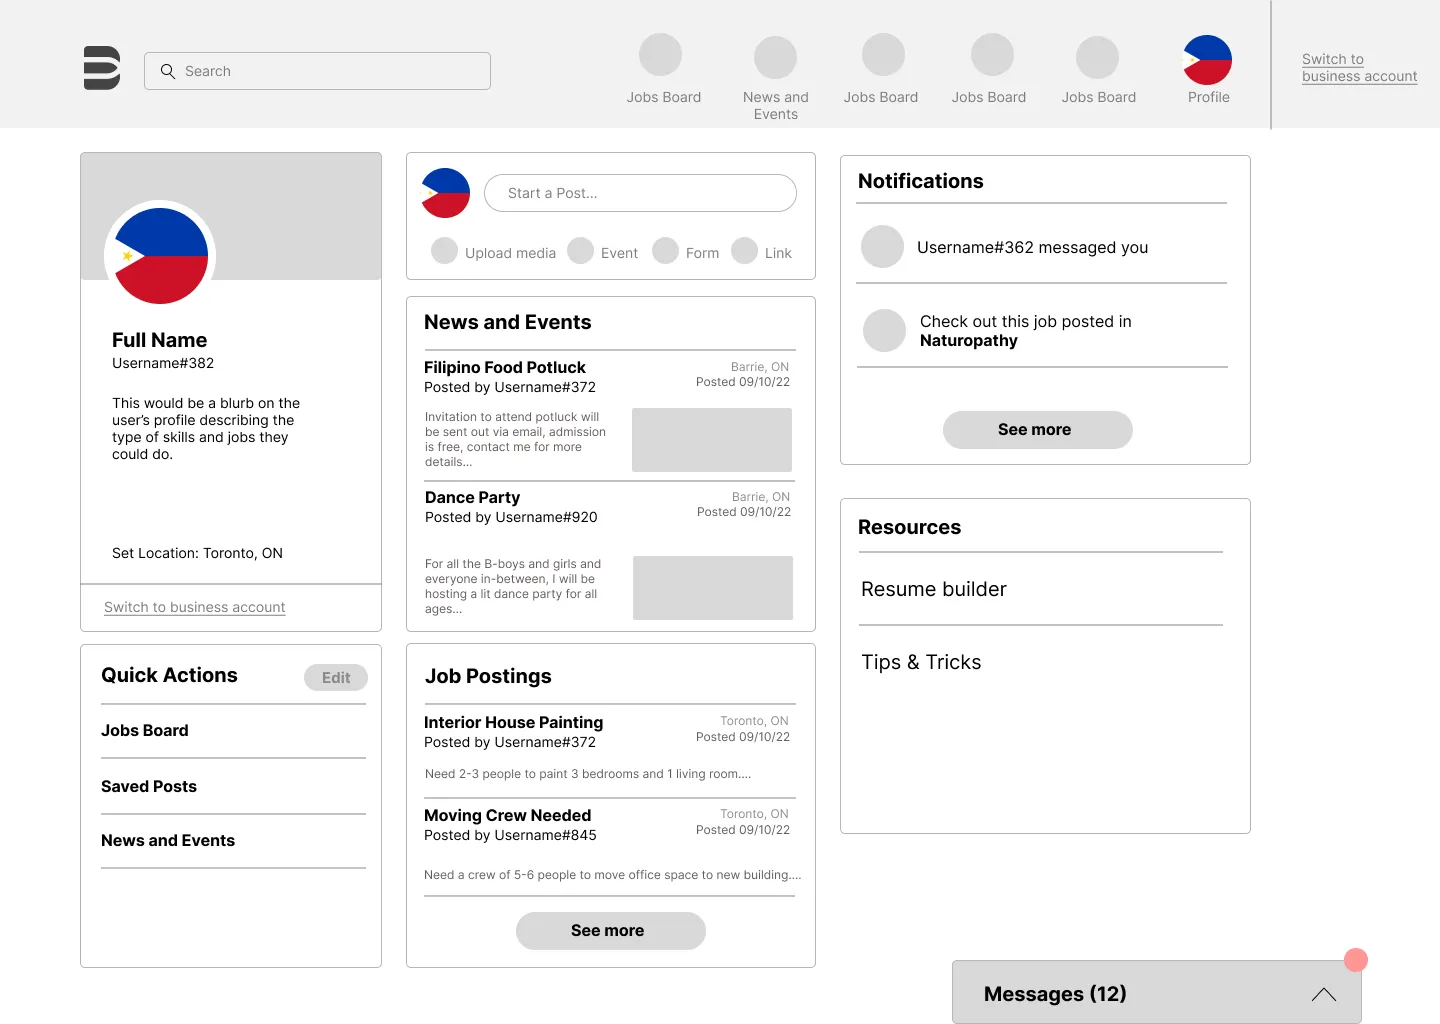The width and height of the screenshot is (1440, 1024).
Task: Click the Start a Post input field
Action: coord(640,192)
